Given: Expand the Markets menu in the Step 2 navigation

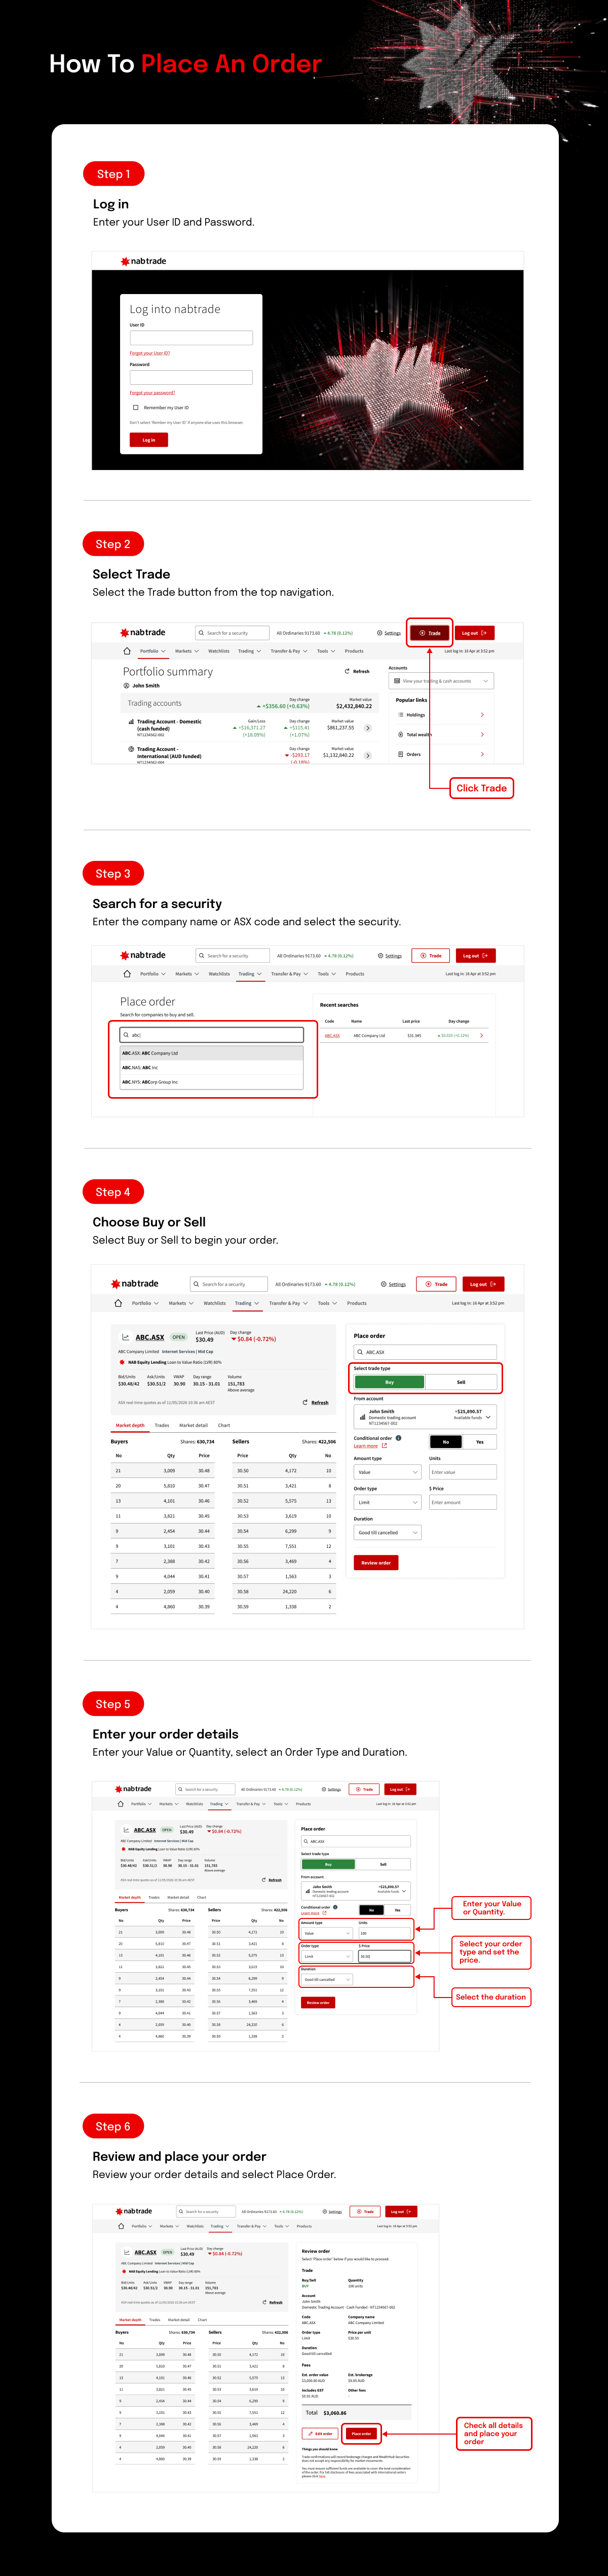Looking at the screenshot, I should click(186, 651).
